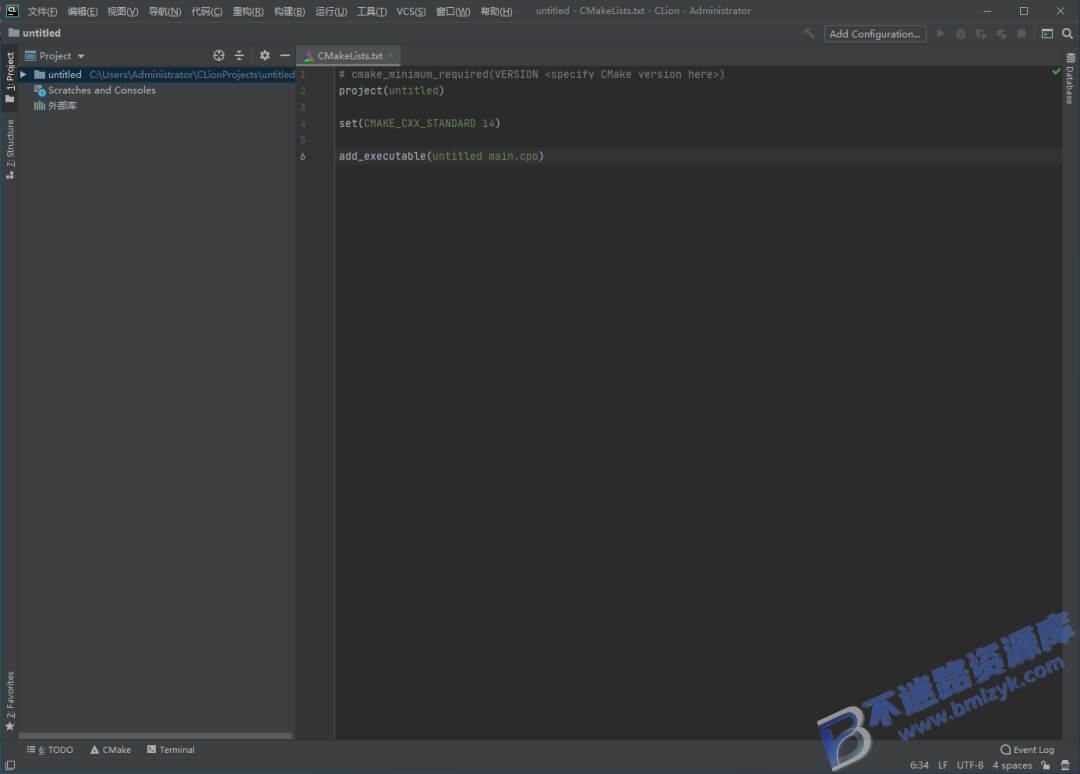This screenshot has width=1080, height=774.
Task: Change 4 spaces indent setting
Action: pos(1012,766)
